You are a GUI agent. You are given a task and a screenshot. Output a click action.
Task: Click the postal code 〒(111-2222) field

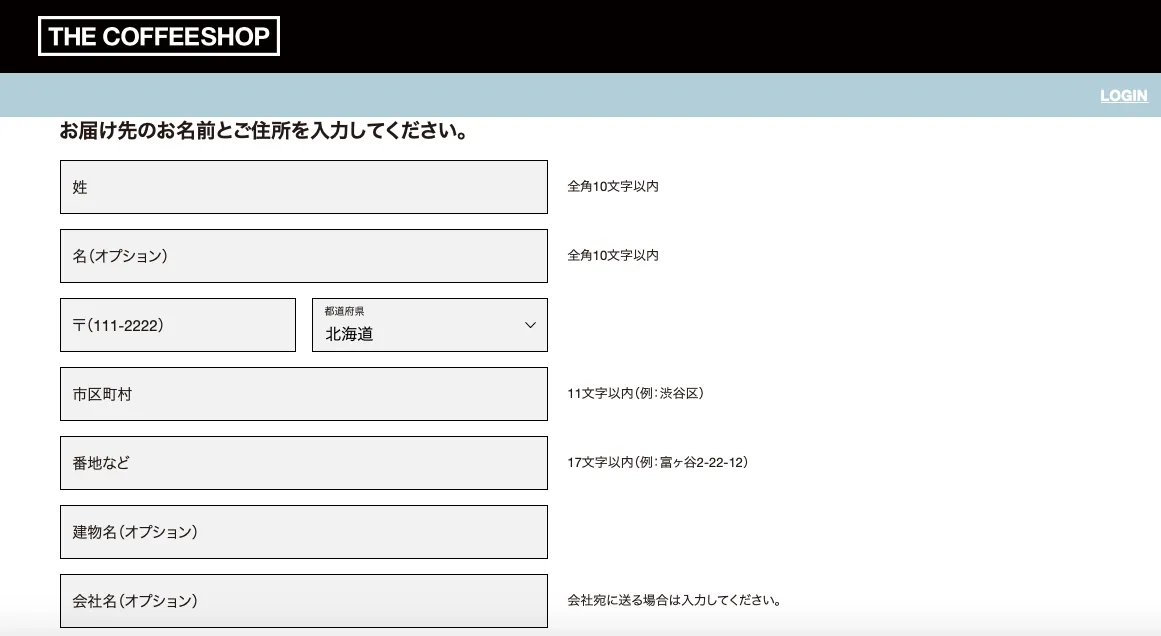point(178,325)
